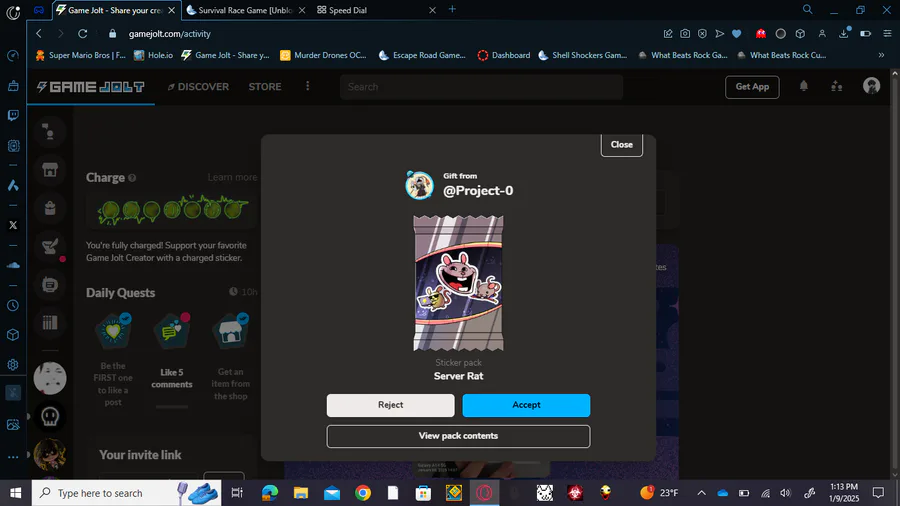Open Google Chrome from taskbar

click(x=363, y=493)
